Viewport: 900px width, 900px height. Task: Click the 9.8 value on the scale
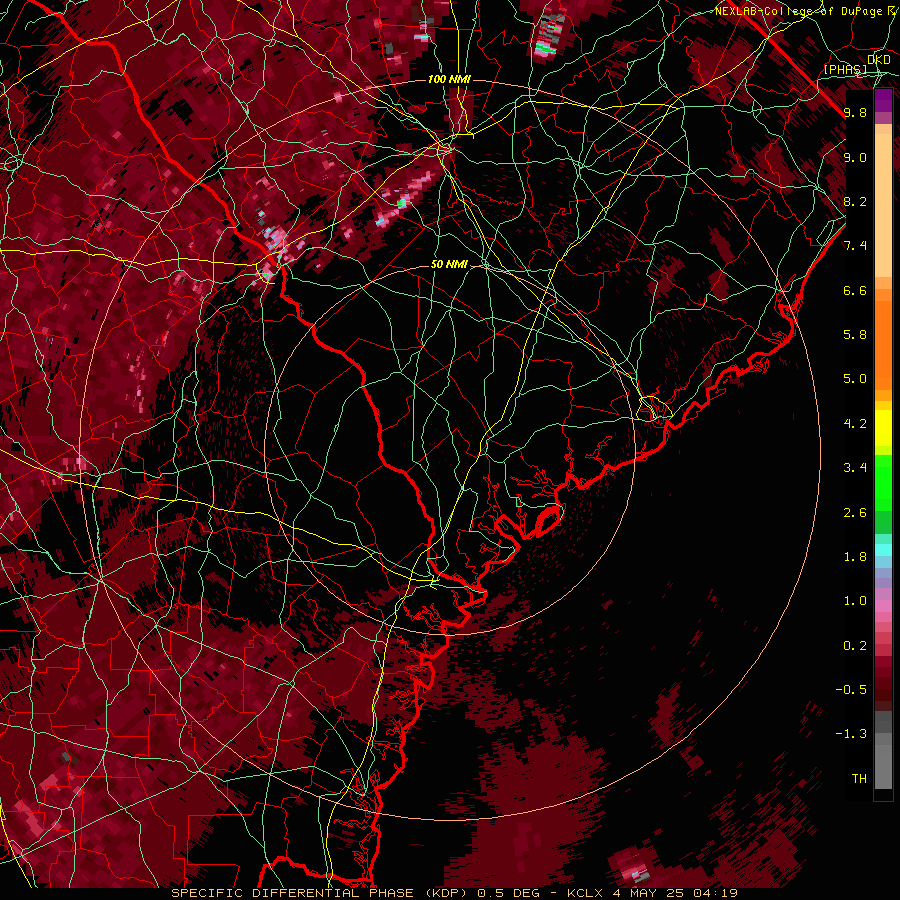855,113
